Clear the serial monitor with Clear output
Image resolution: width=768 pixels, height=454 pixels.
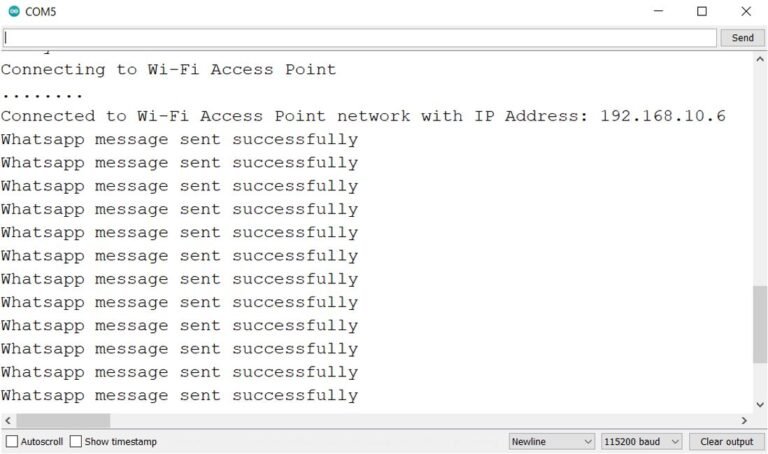coord(726,442)
